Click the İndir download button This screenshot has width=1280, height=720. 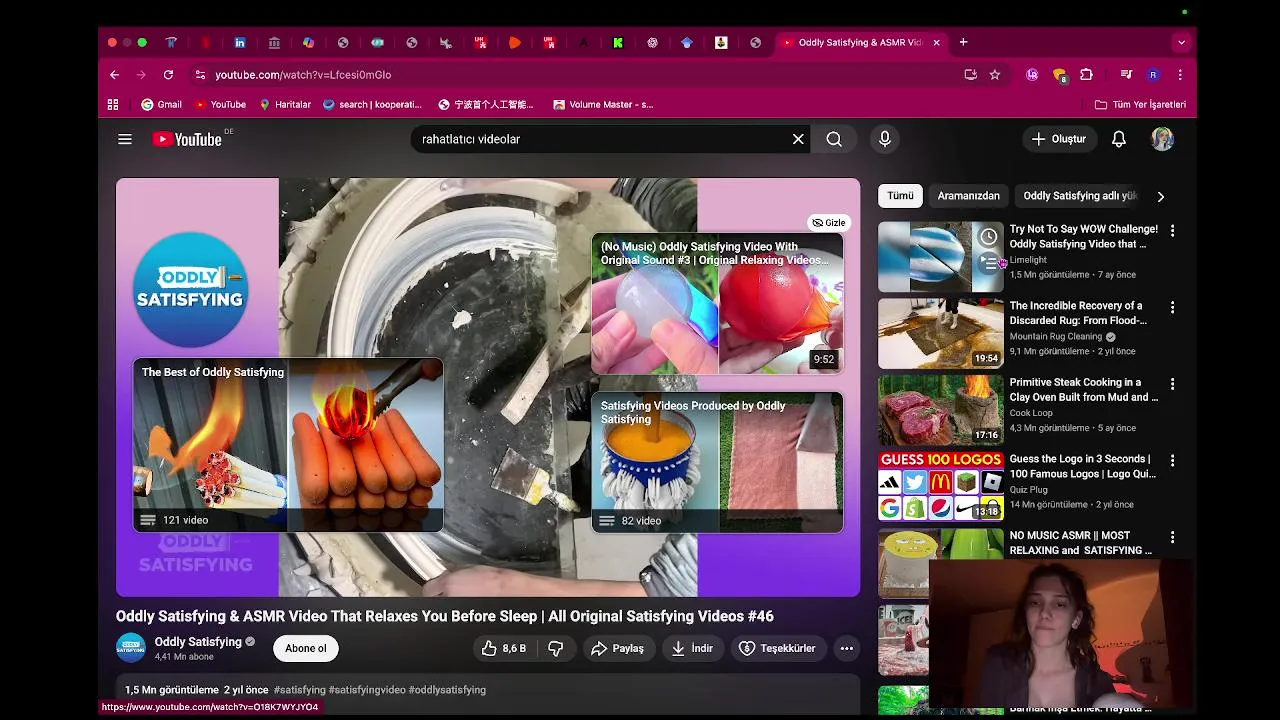pyautogui.click(x=692, y=648)
